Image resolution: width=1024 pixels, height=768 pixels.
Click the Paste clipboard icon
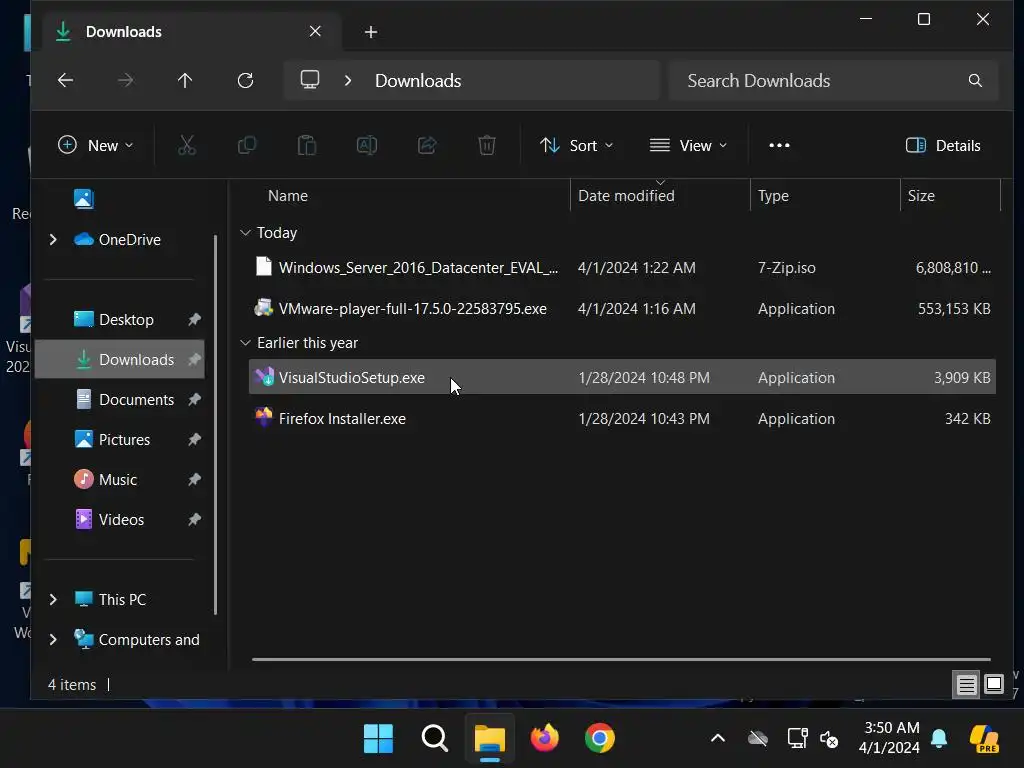[x=307, y=145]
